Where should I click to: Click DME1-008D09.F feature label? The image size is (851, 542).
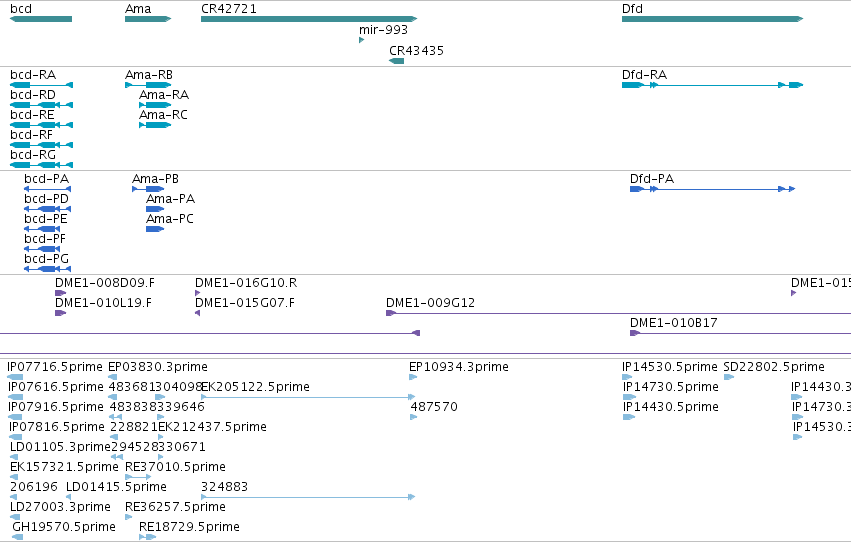105,283
